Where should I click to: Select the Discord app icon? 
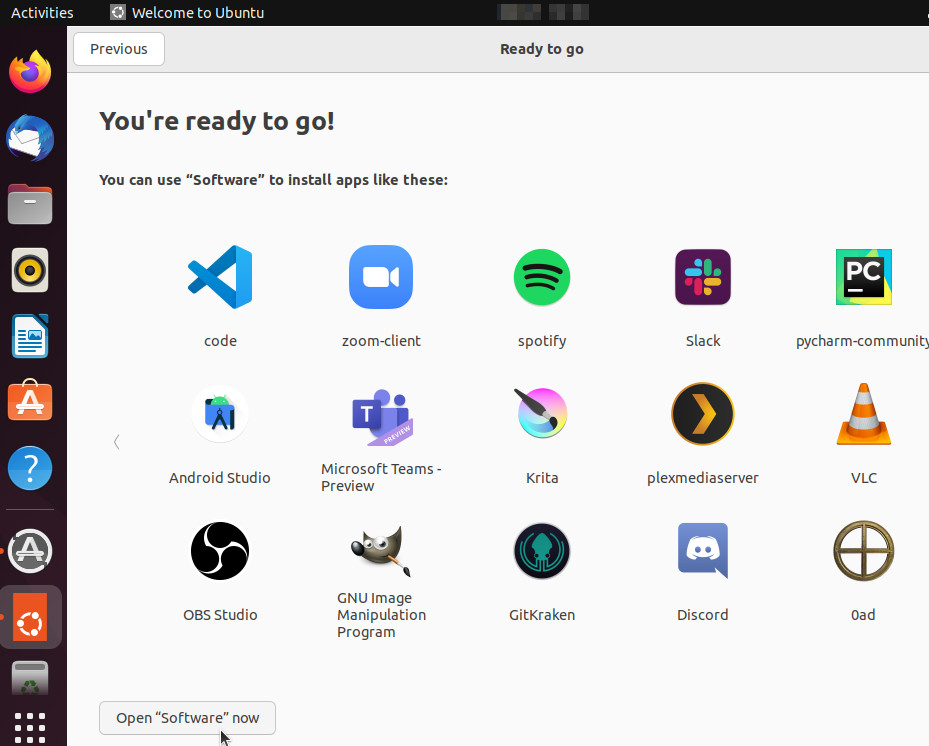tap(703, 550)
